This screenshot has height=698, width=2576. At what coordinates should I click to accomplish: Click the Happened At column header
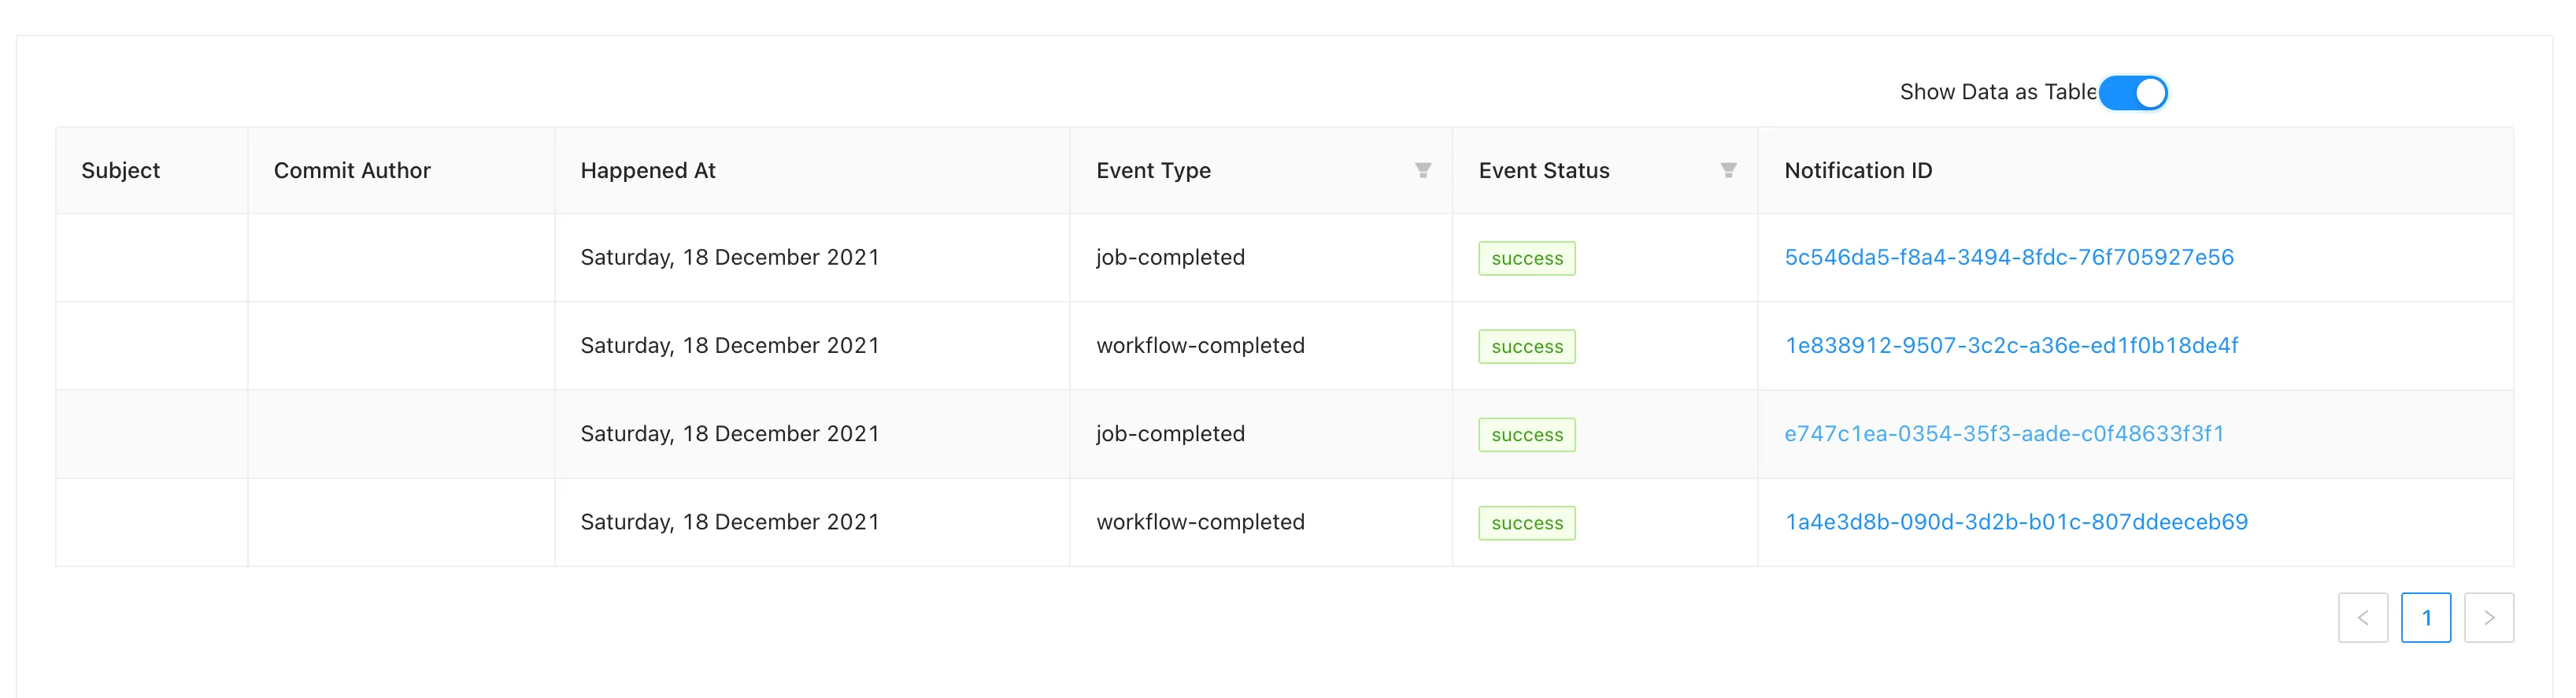tap(812, 171)
